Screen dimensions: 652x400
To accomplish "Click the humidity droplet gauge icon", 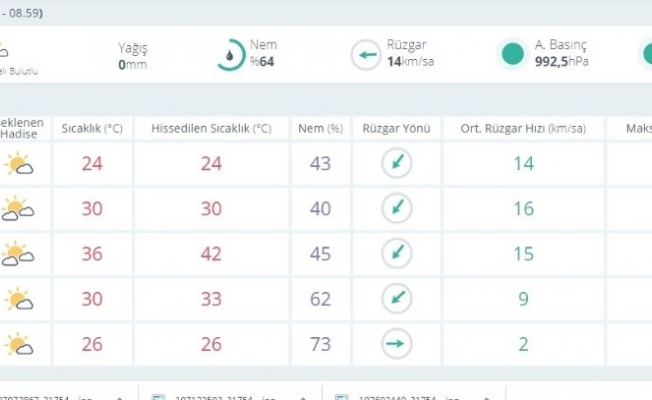I will point(233,54).
